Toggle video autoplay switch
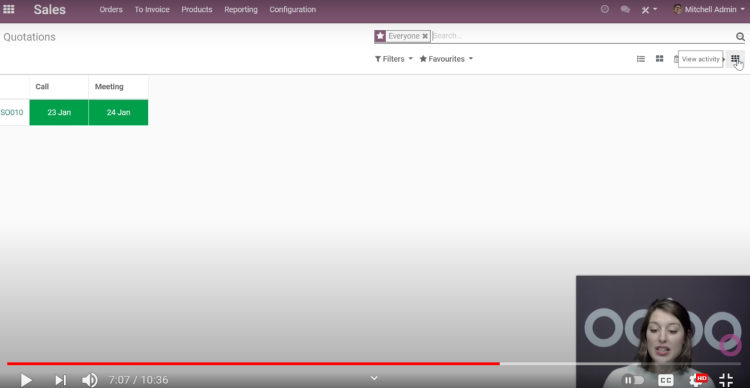The height and width of the screenshot is (388, 750). (633, 380)
